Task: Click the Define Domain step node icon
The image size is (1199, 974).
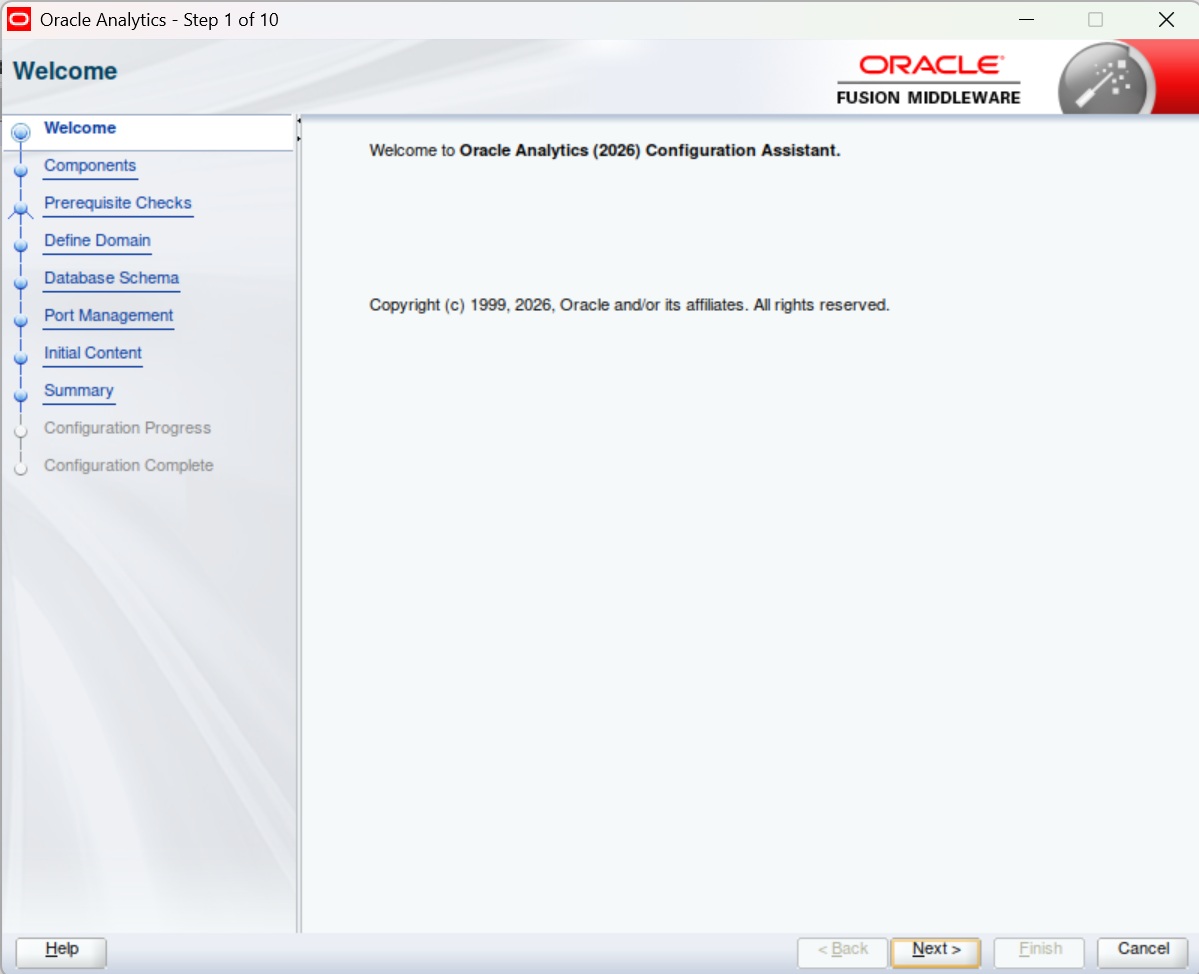Action: [x=21, y=245]
